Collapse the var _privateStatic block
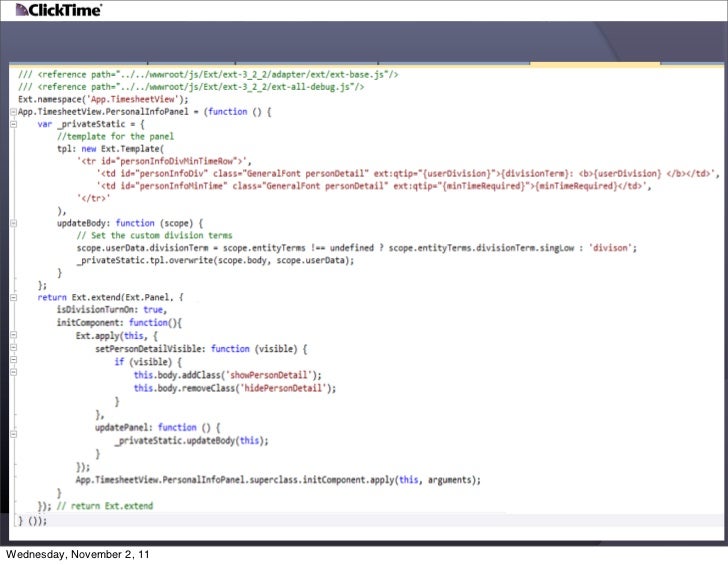728x565 pixels. pos(13,124)
